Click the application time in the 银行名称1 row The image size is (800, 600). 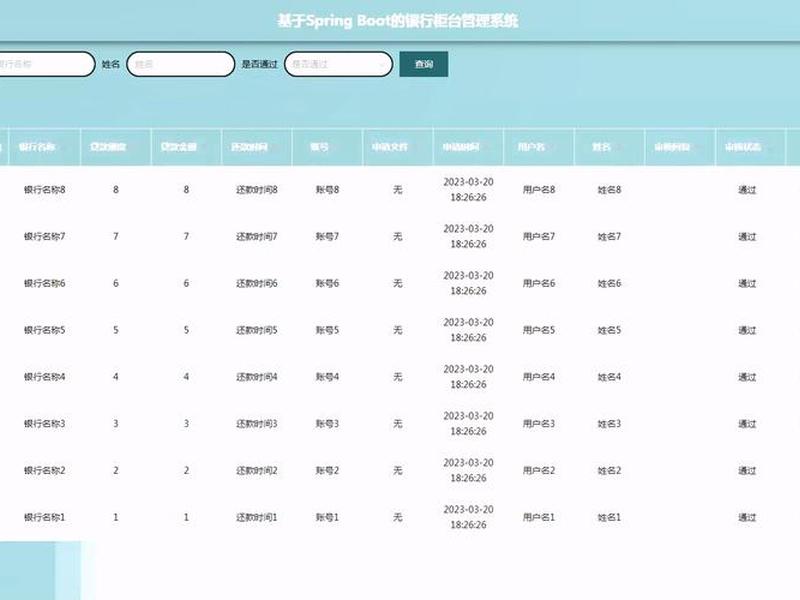[468, 517]
